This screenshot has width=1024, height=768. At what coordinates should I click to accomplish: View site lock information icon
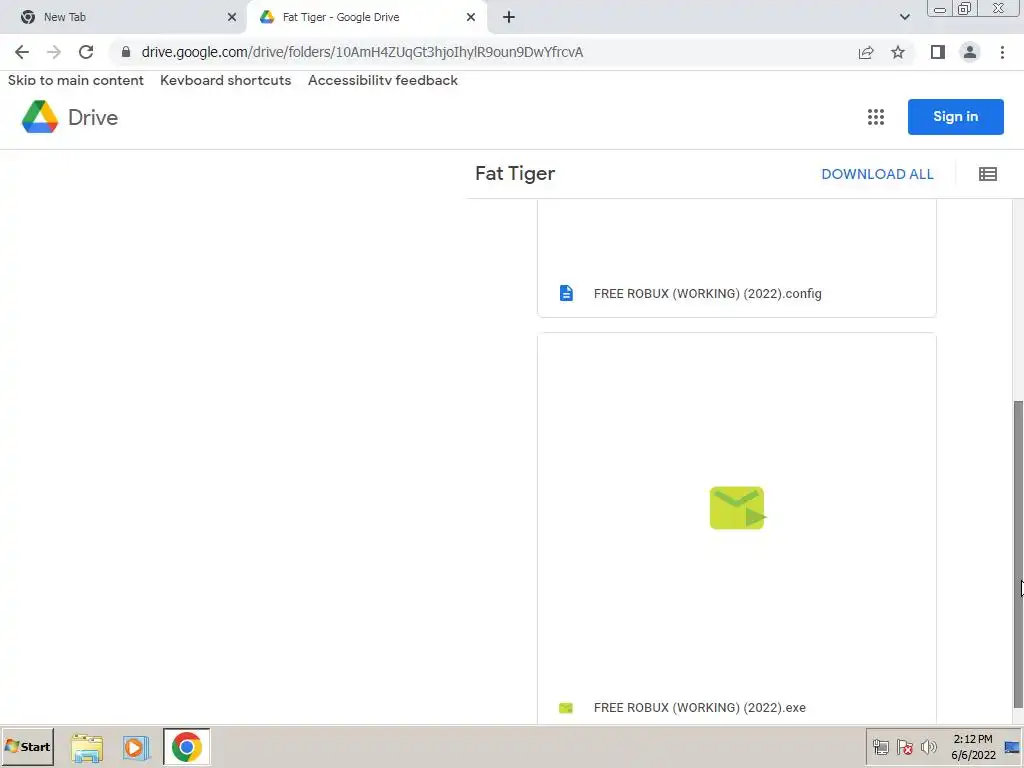126,52
